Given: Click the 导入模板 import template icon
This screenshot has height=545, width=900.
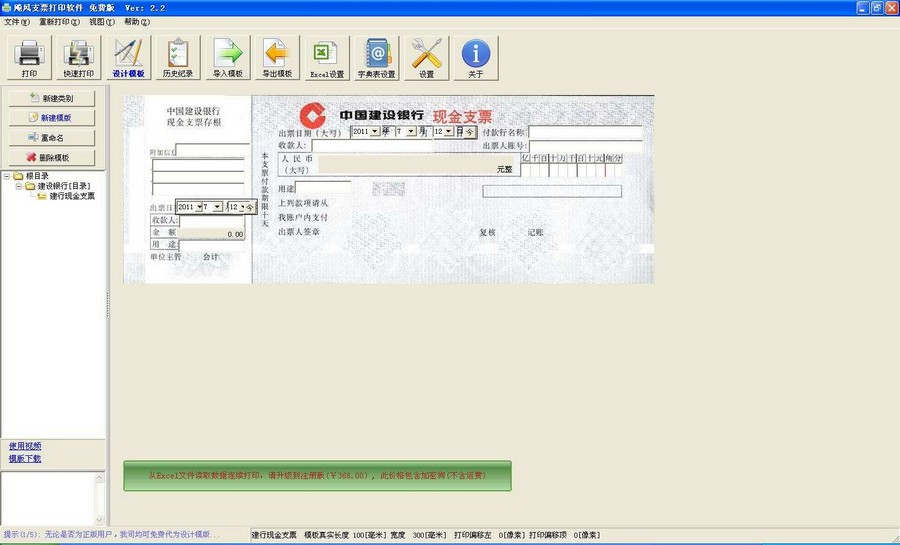Looking at the screenshot, I should click(x=228, y=57).
